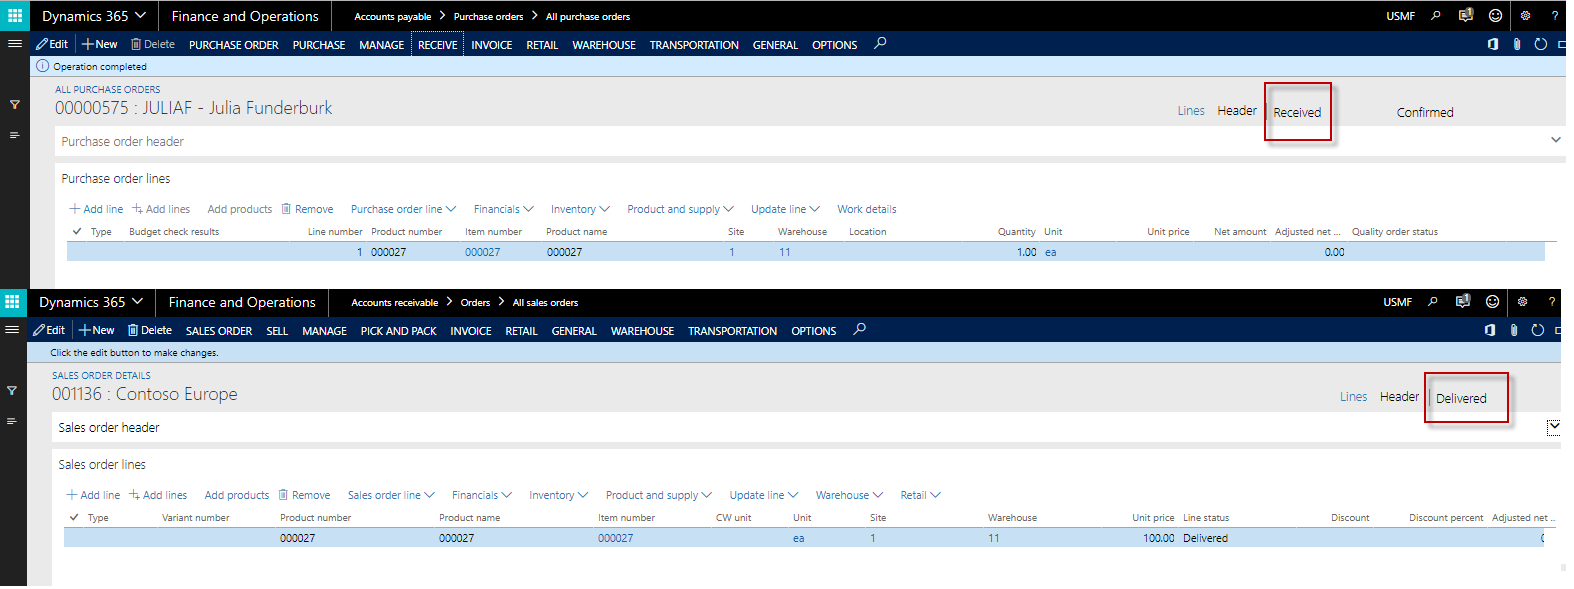Open SELL tab in sales order

tap(277, 331)
